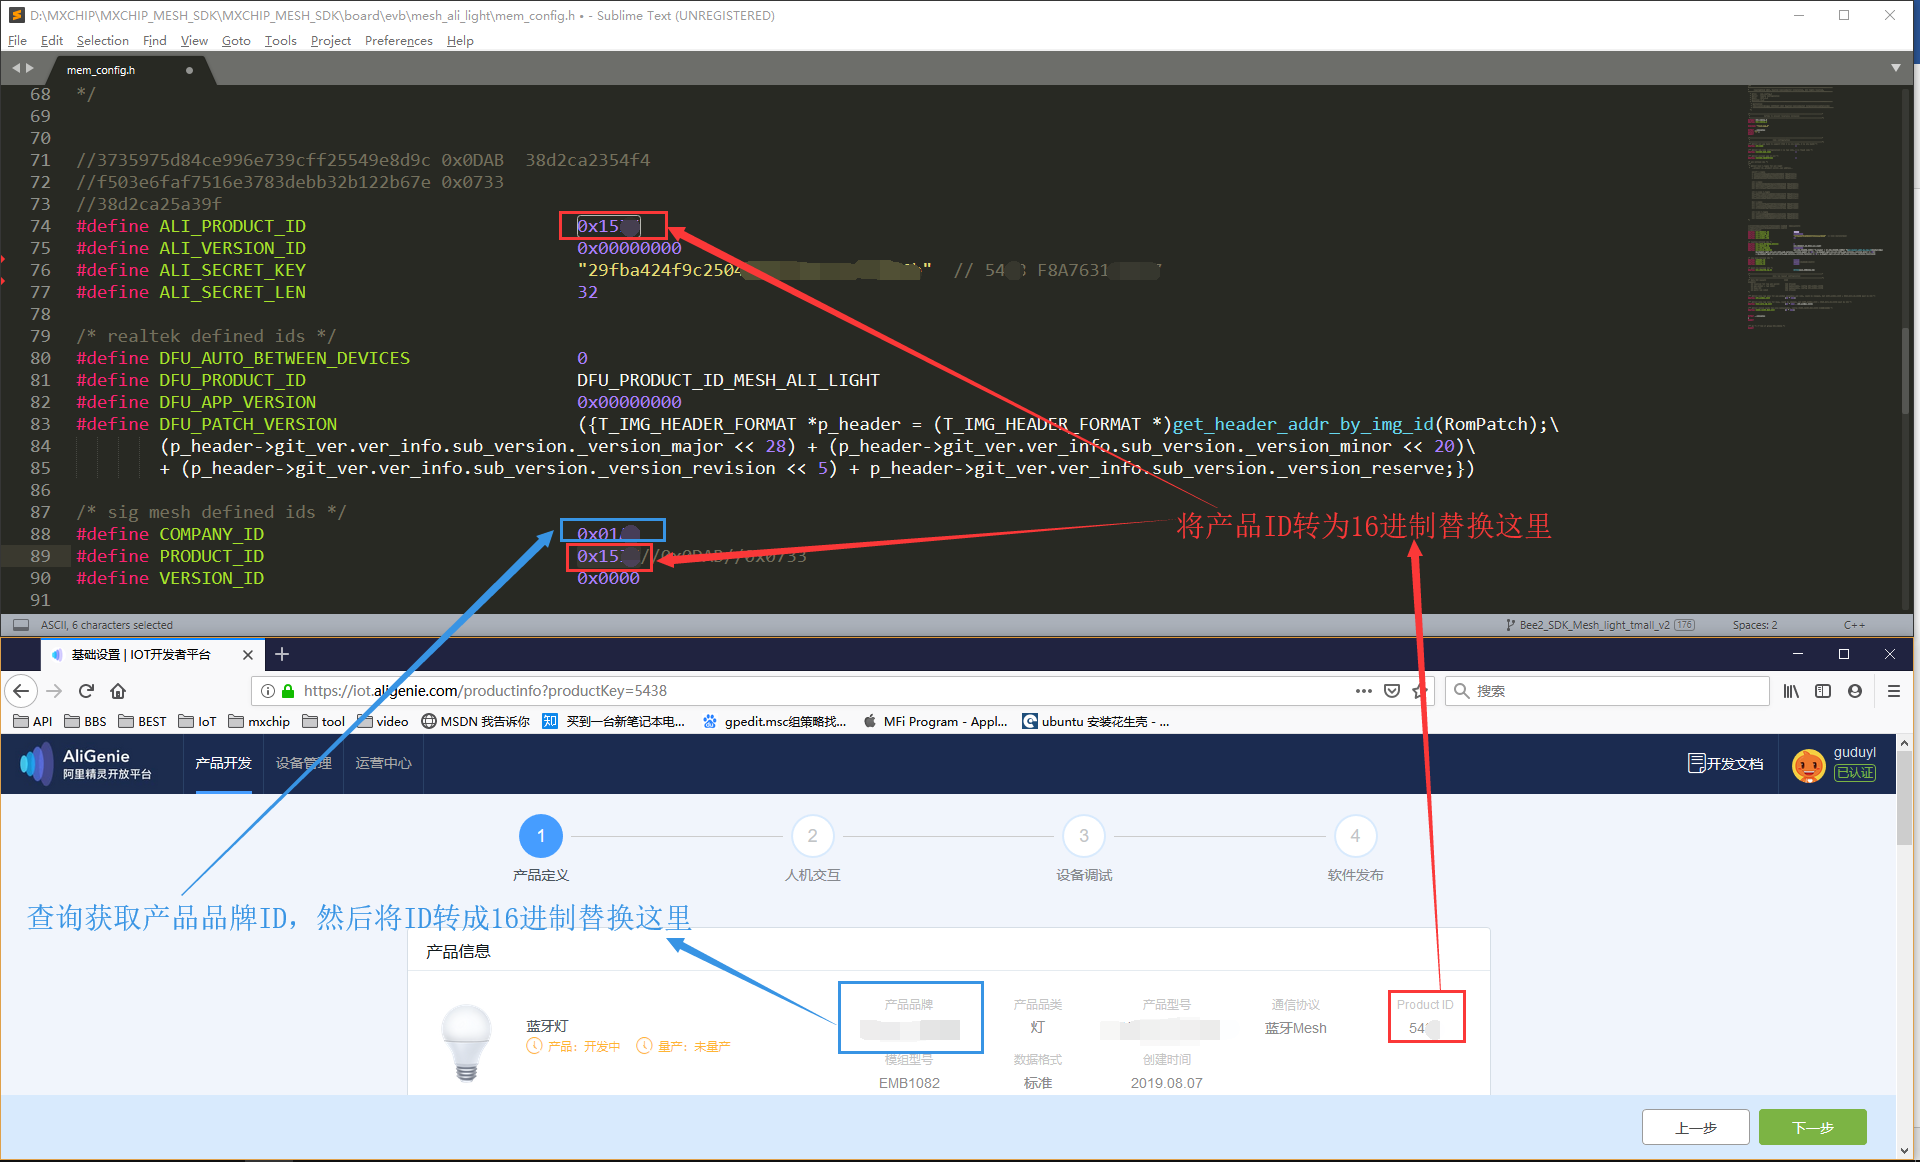Image resolution: width=1920 pixels, height=1162 pixels.
Task: Click the 上一步 button
Action: 1695,1127
